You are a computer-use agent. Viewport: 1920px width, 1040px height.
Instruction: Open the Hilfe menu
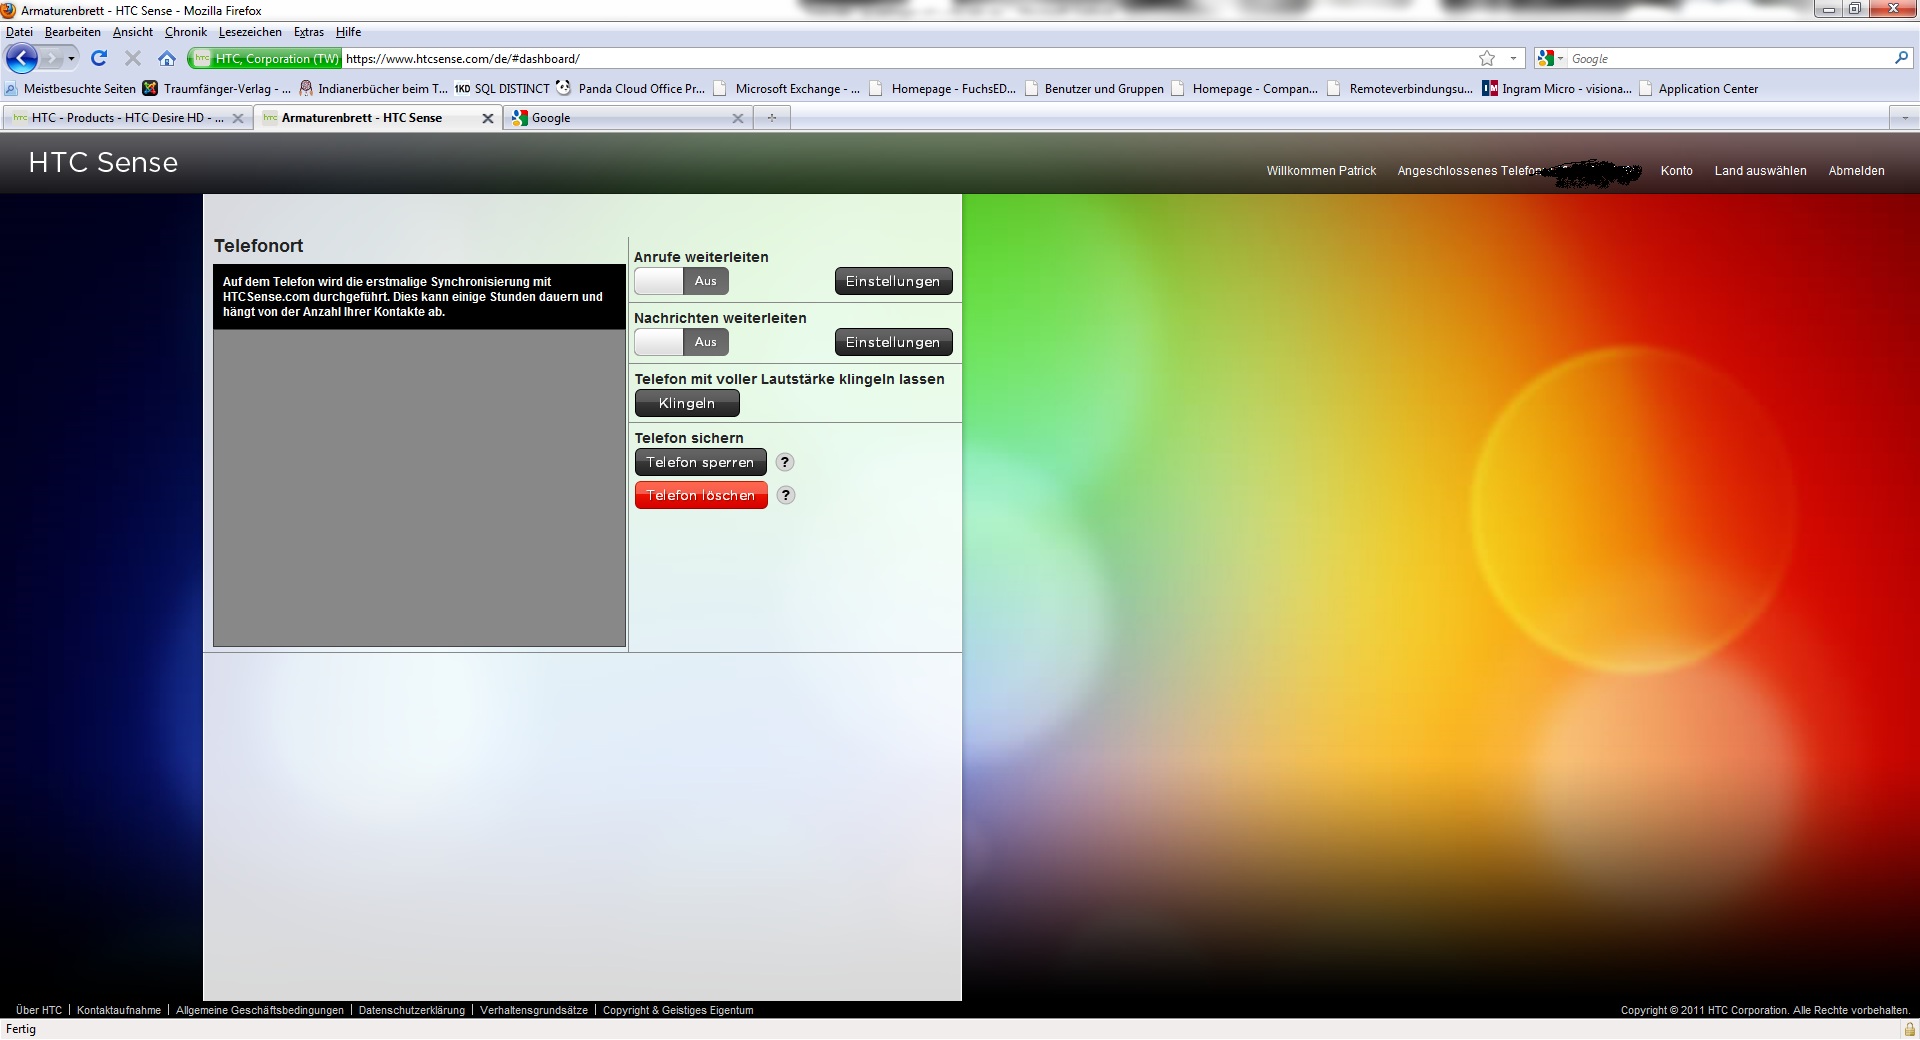coord(348,32)
